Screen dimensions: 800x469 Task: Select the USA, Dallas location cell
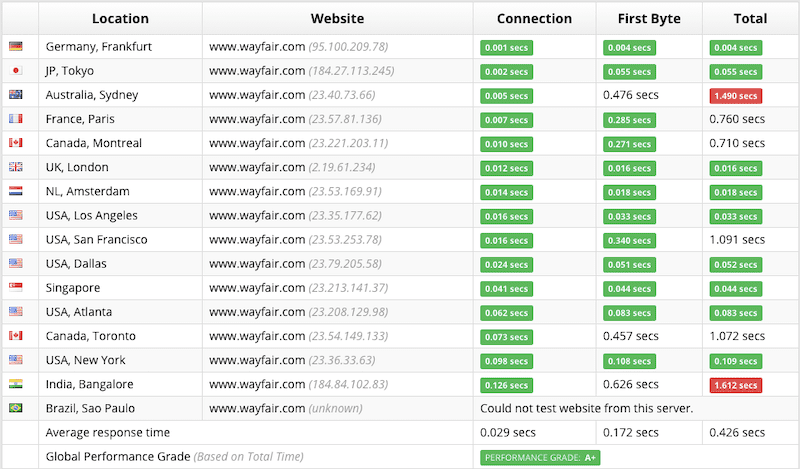120,263
